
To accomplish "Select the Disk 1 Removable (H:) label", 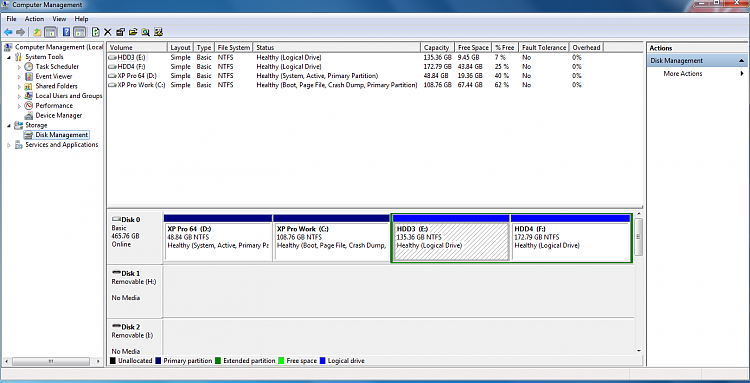I will coord(135,291).
